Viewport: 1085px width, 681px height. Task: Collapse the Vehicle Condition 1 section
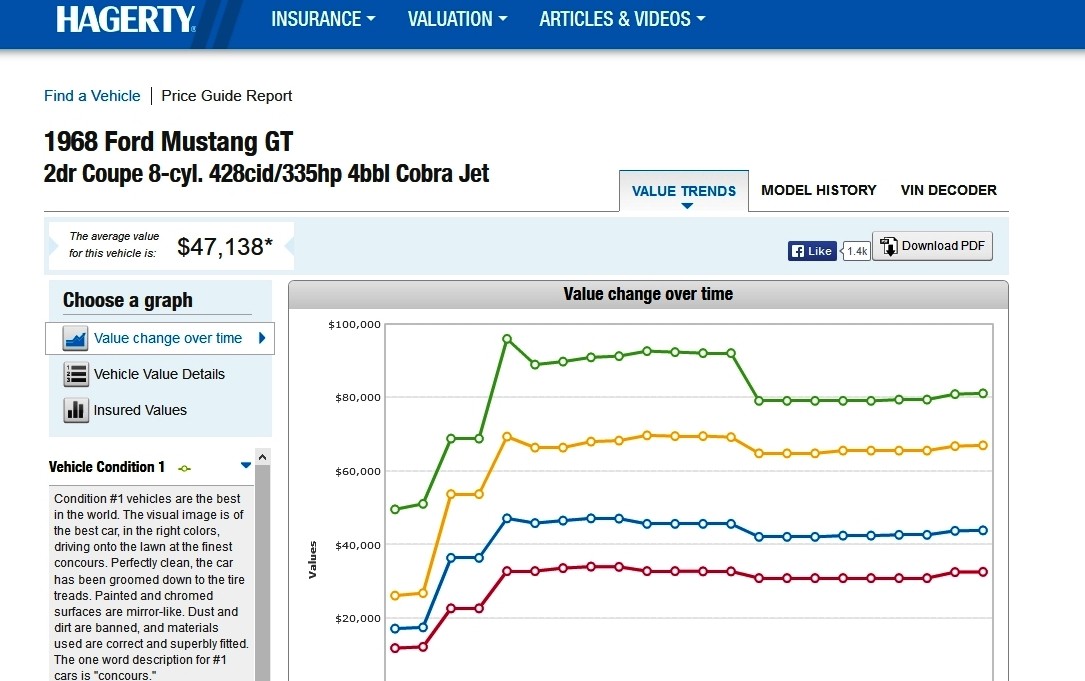coord(246,465)
